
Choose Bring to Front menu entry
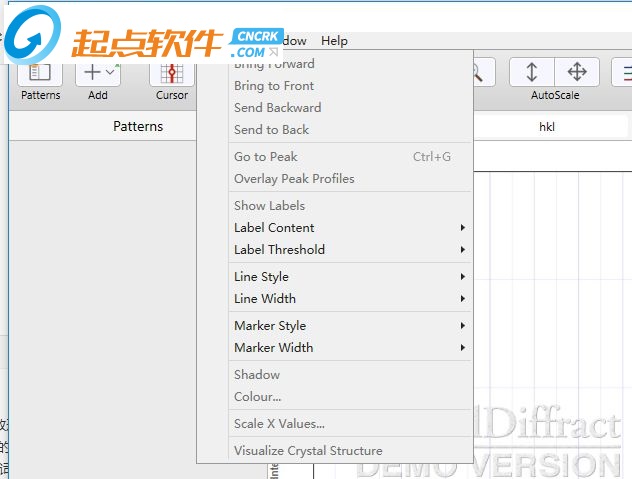click(x=350, y=85)
